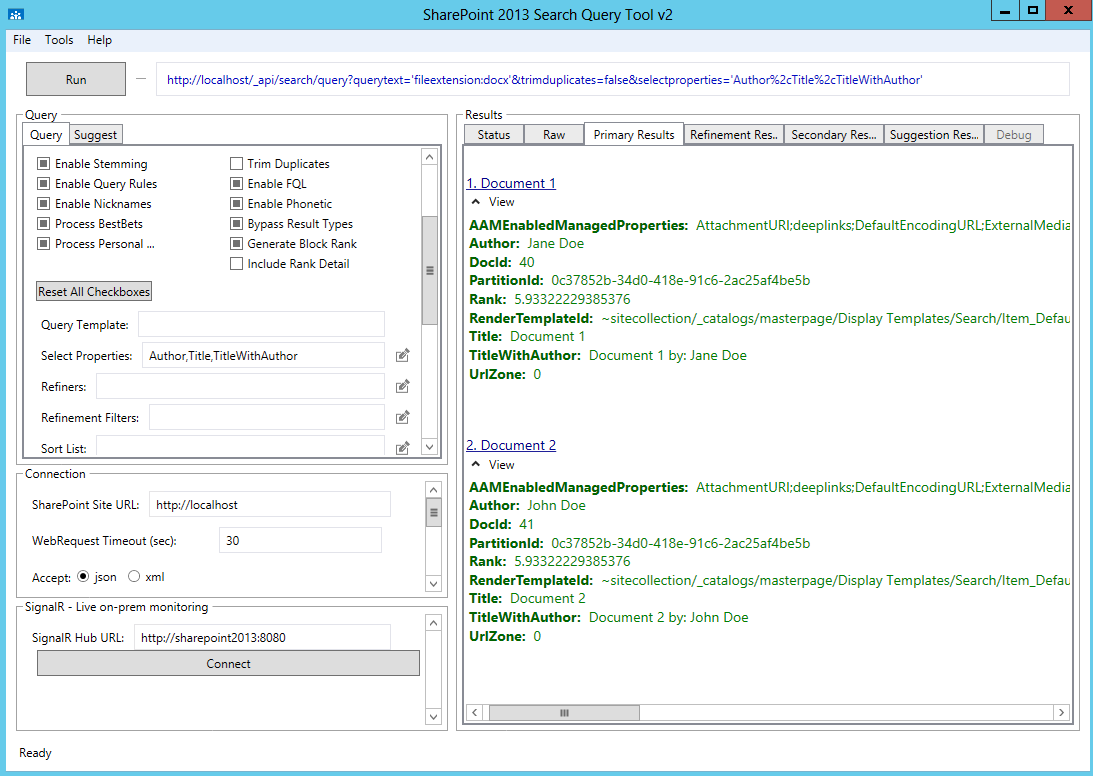This screenshot has width=1093, height=776.
Task: Enable the Trim Duplicates checkbox
Action: click(x=237, y=164)
